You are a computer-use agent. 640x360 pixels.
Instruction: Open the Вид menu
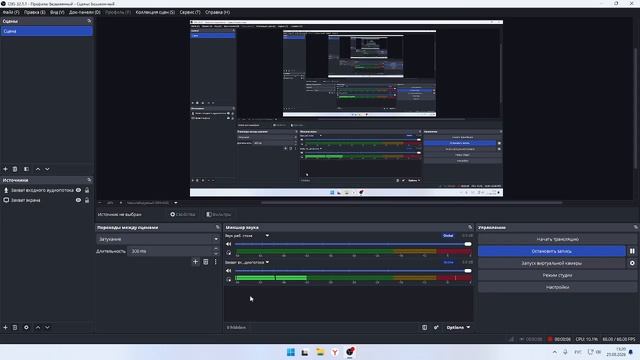(57, 12)
